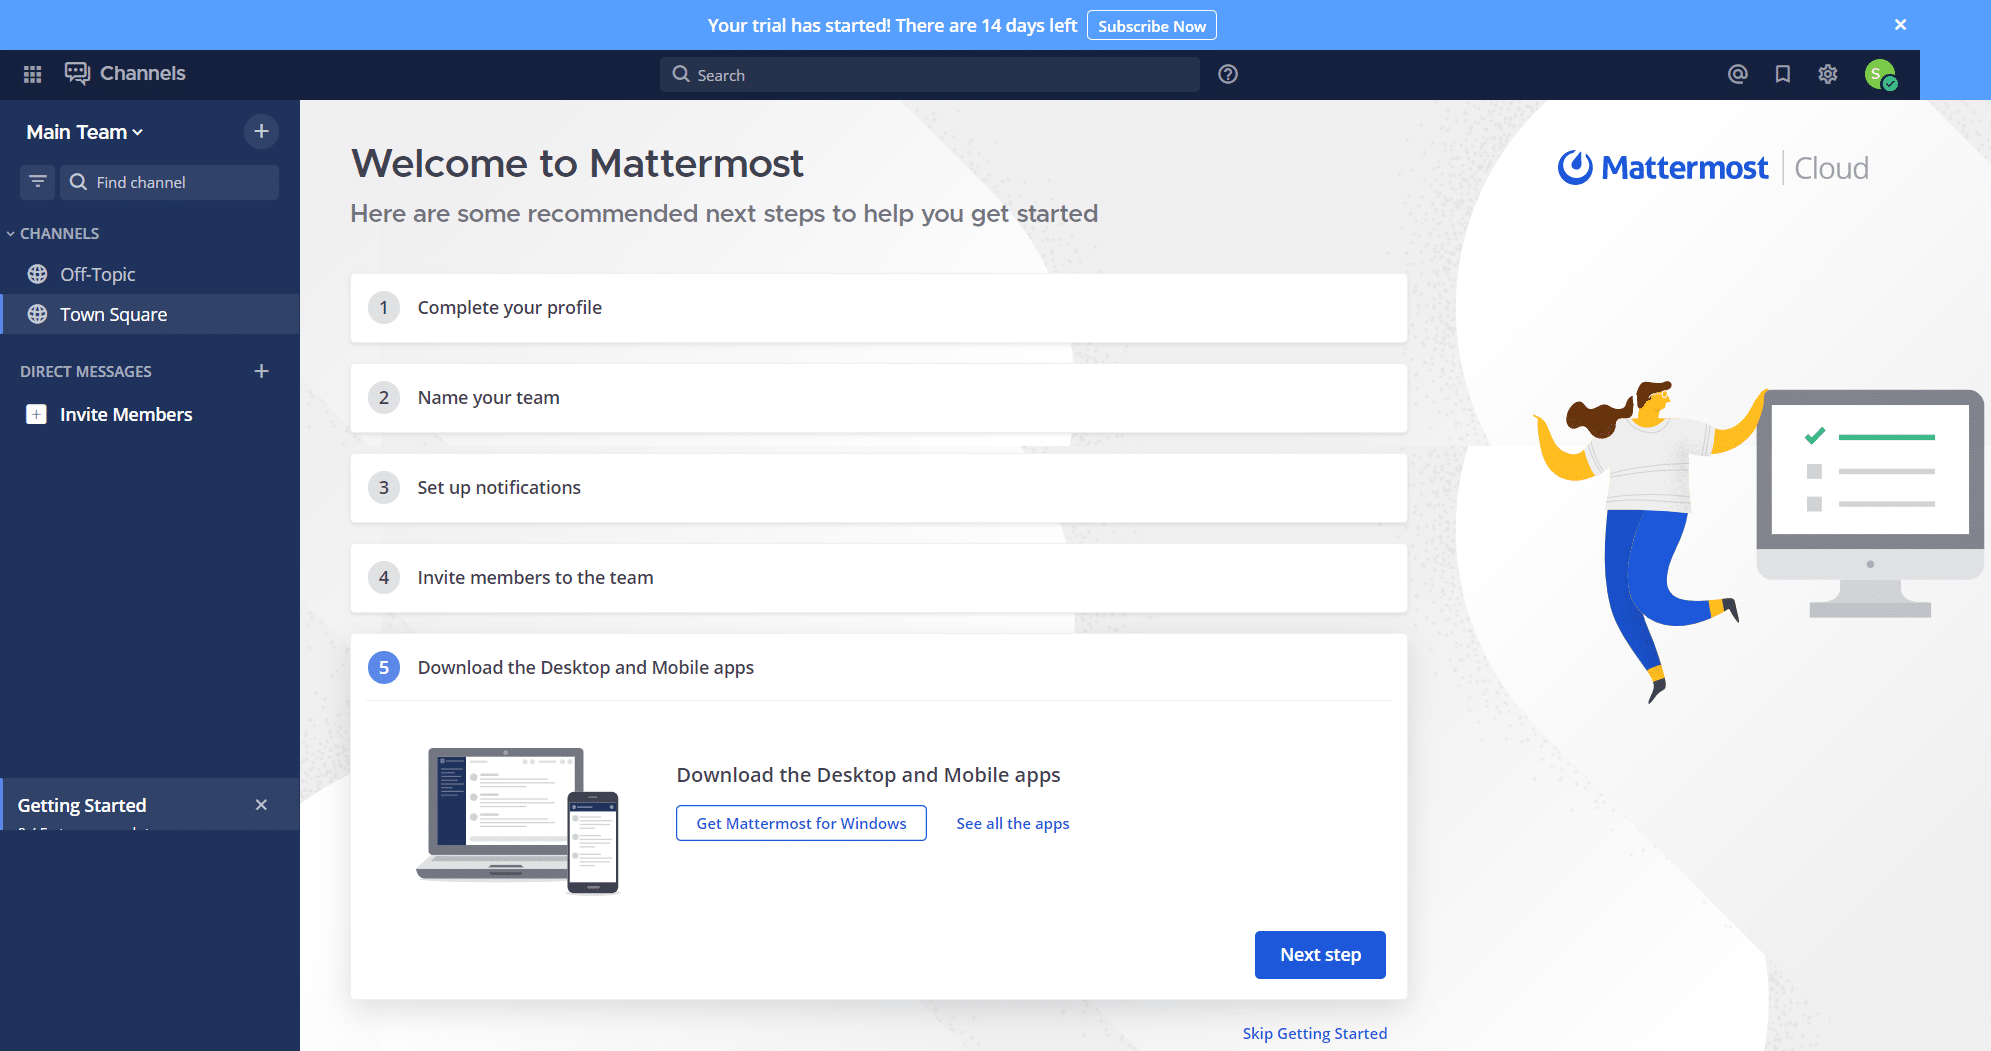Collapse the CHANNELS section

[53, 233]
